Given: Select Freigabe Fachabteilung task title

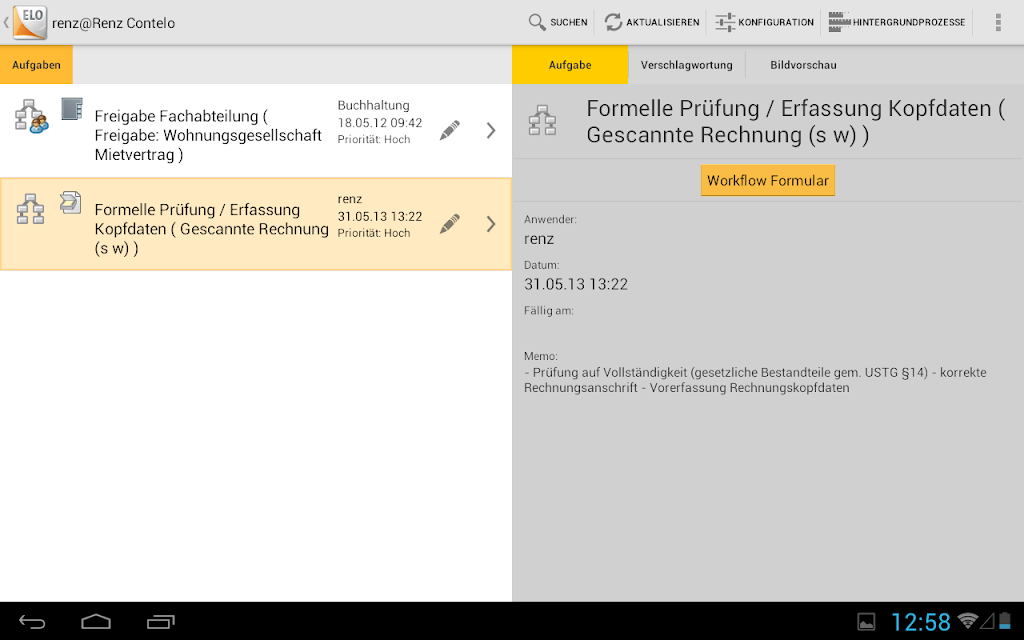Looking at the screenshot, I should click(208, 135).
